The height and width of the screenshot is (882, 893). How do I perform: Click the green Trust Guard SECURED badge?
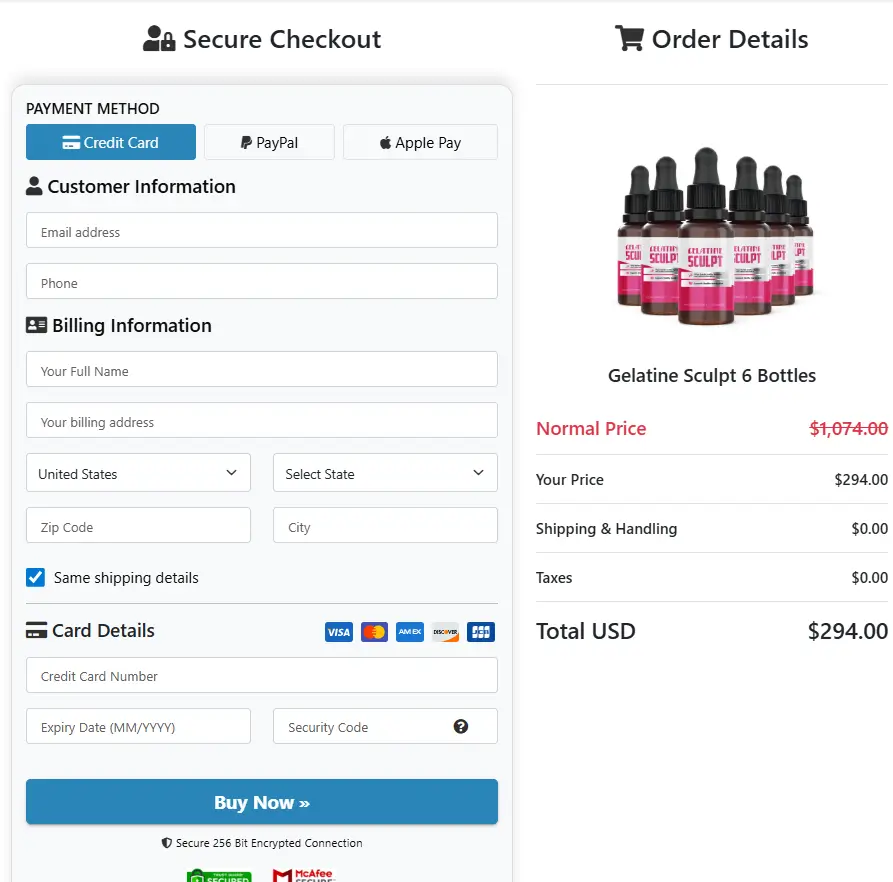[x=219, y=876]
